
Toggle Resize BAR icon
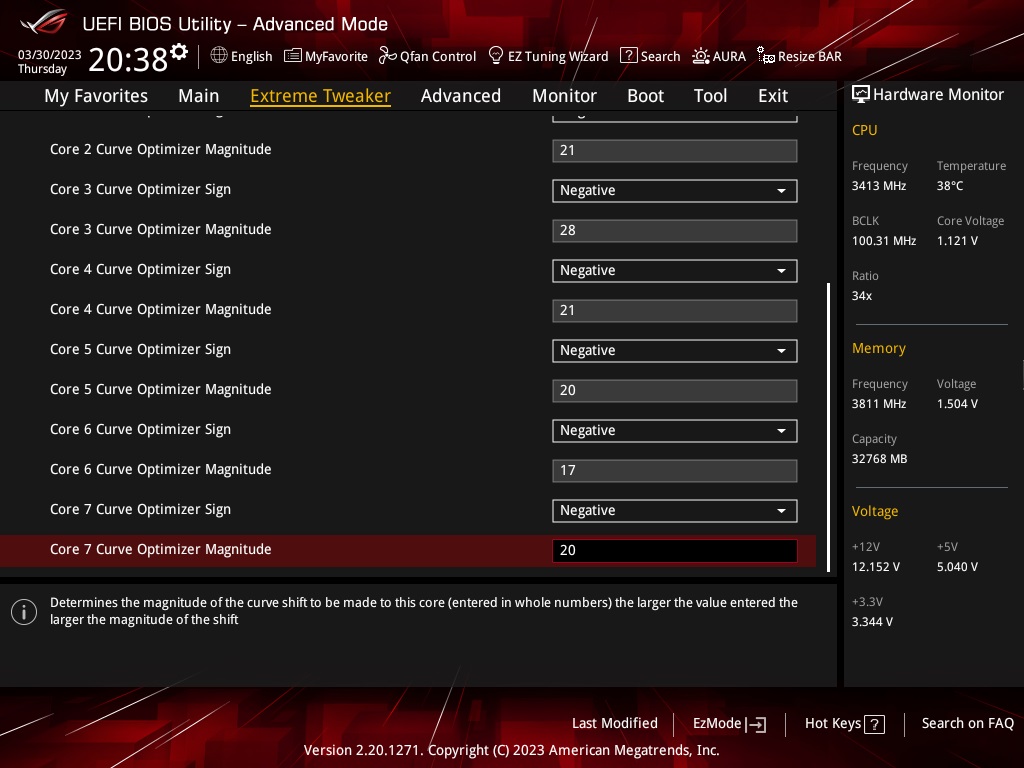pos(765,56)
